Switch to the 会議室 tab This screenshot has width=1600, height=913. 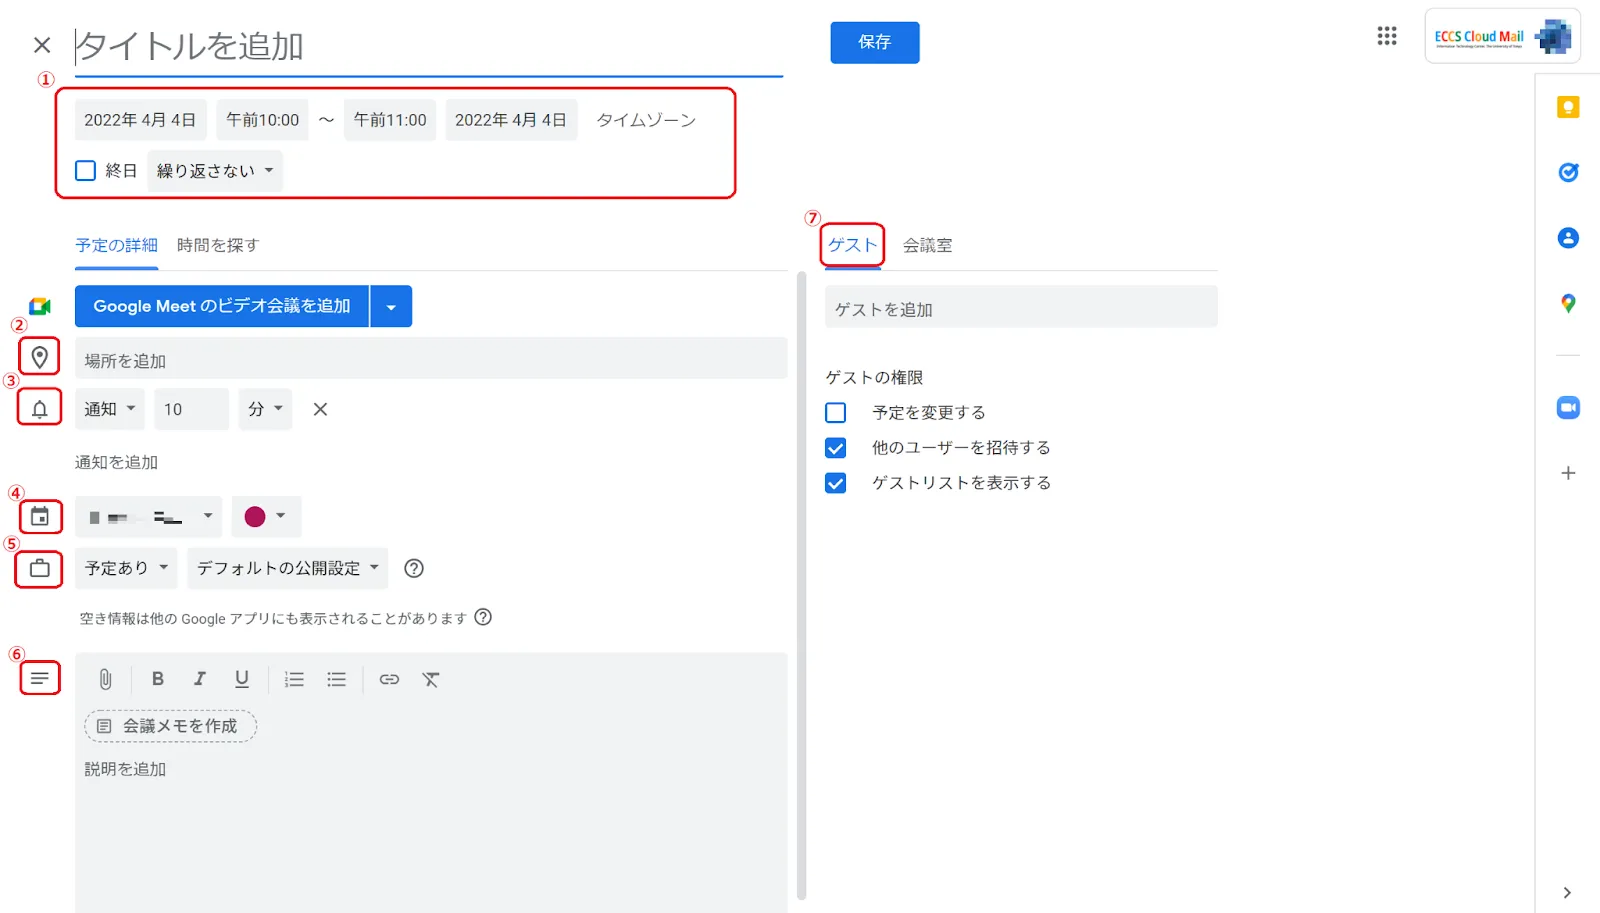click(927, 245)
